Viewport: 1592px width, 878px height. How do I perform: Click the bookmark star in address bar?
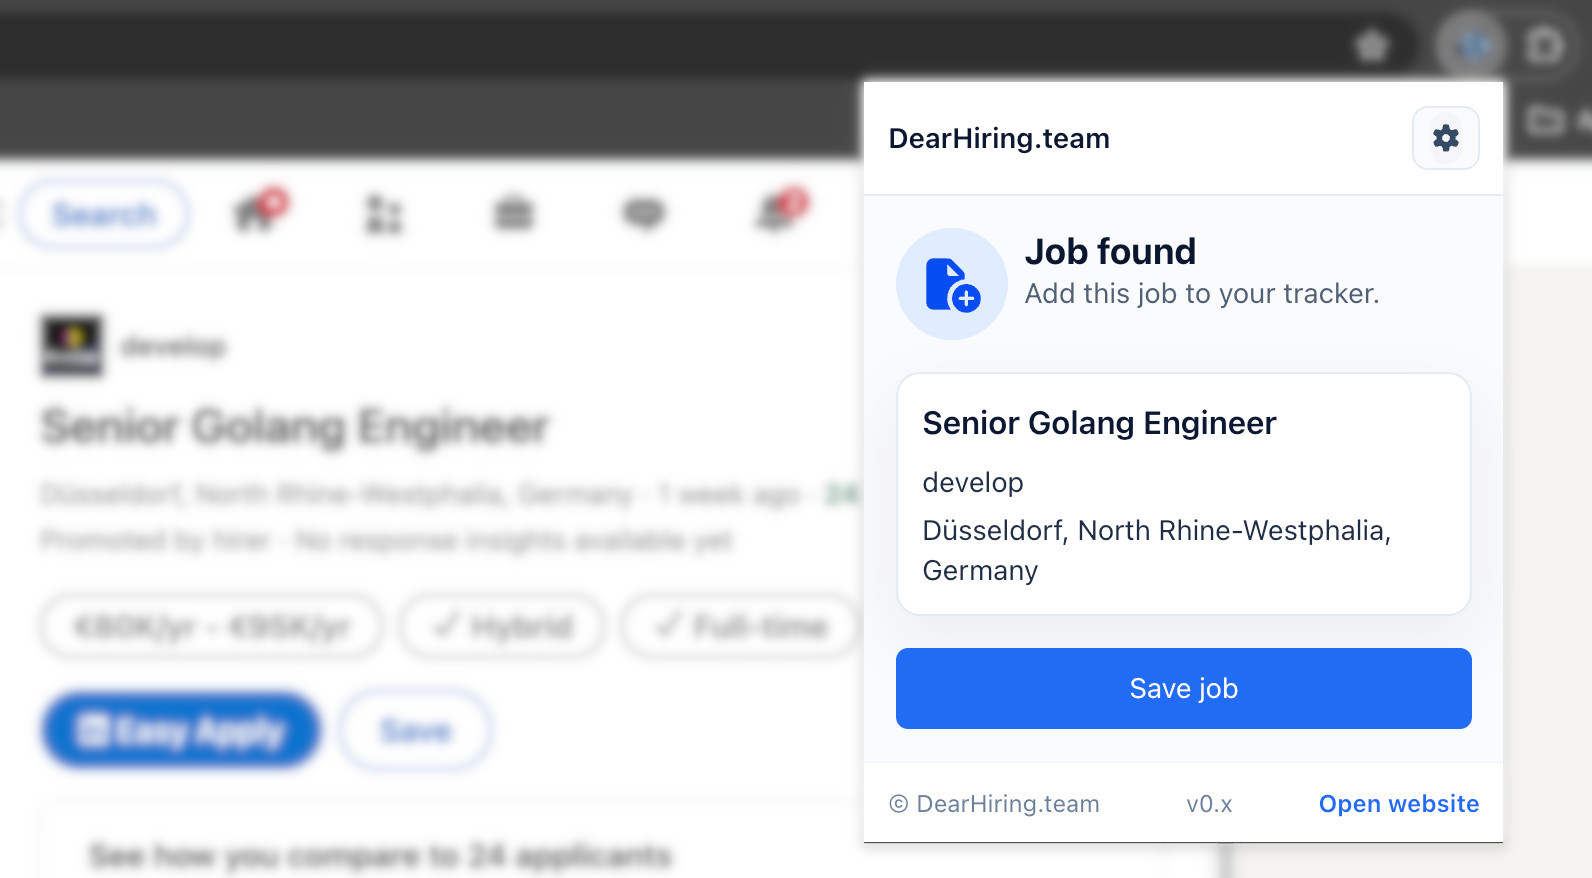(1372, 45)
